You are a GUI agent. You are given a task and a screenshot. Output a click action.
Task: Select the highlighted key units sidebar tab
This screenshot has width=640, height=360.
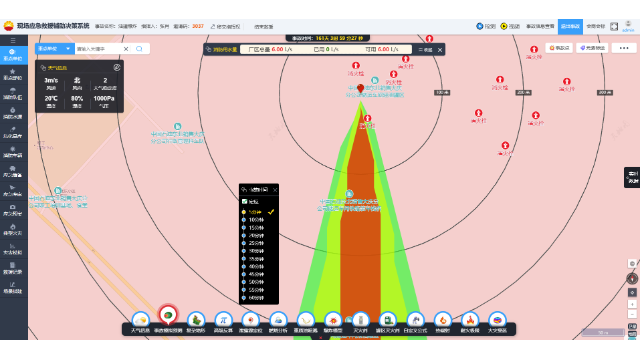13,55
